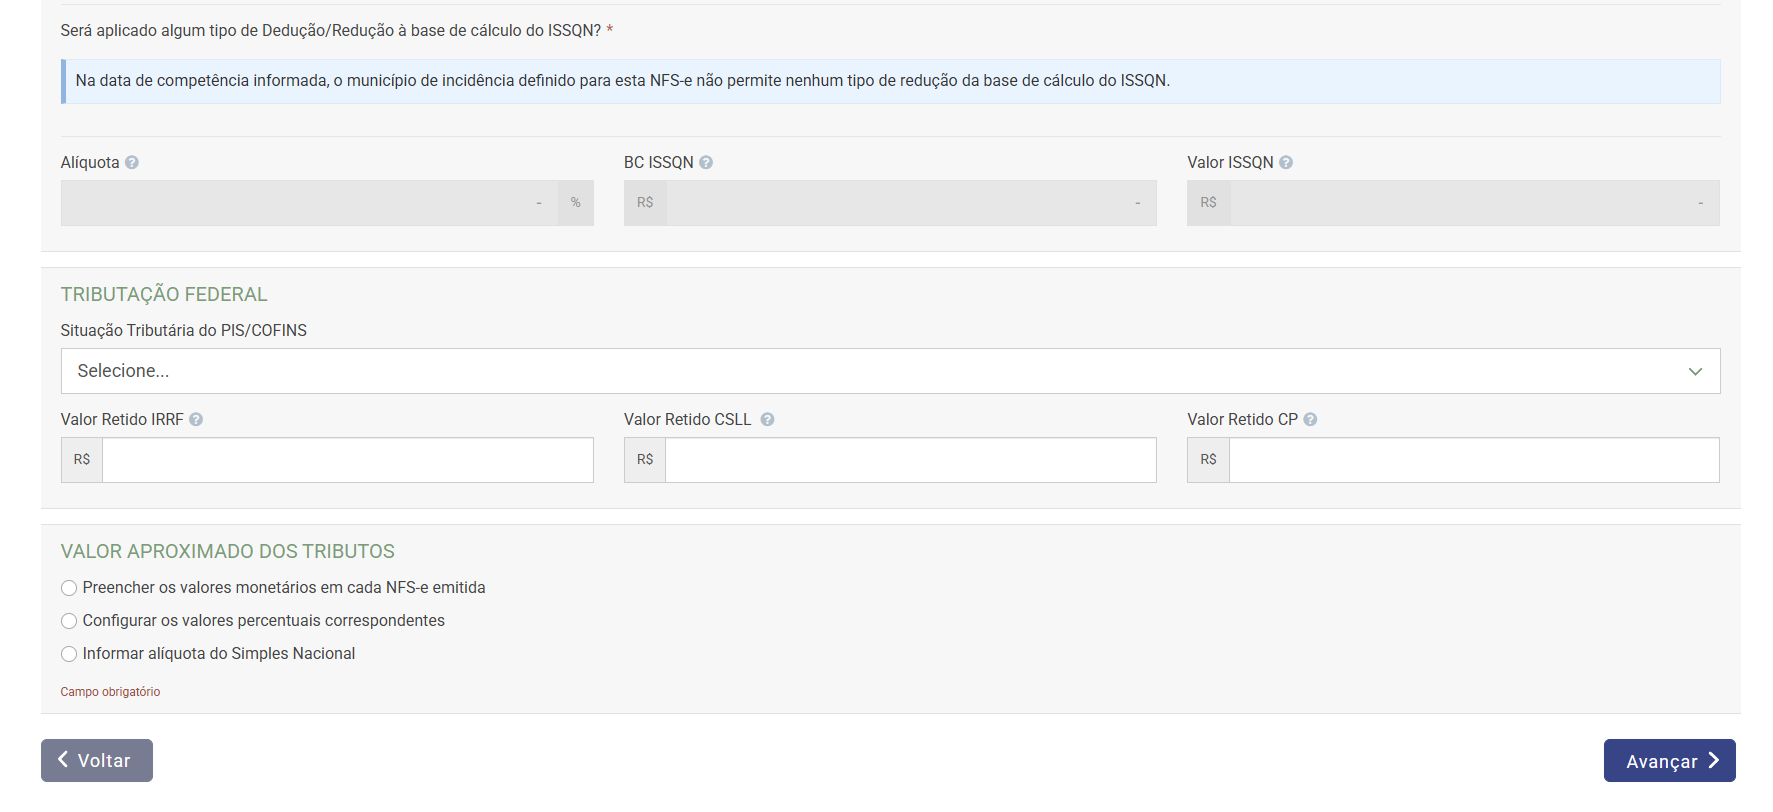1773x812 pixels.
Task: Select 'Preencher os valores monetários' radio option
Action: (x=69, y=588)
